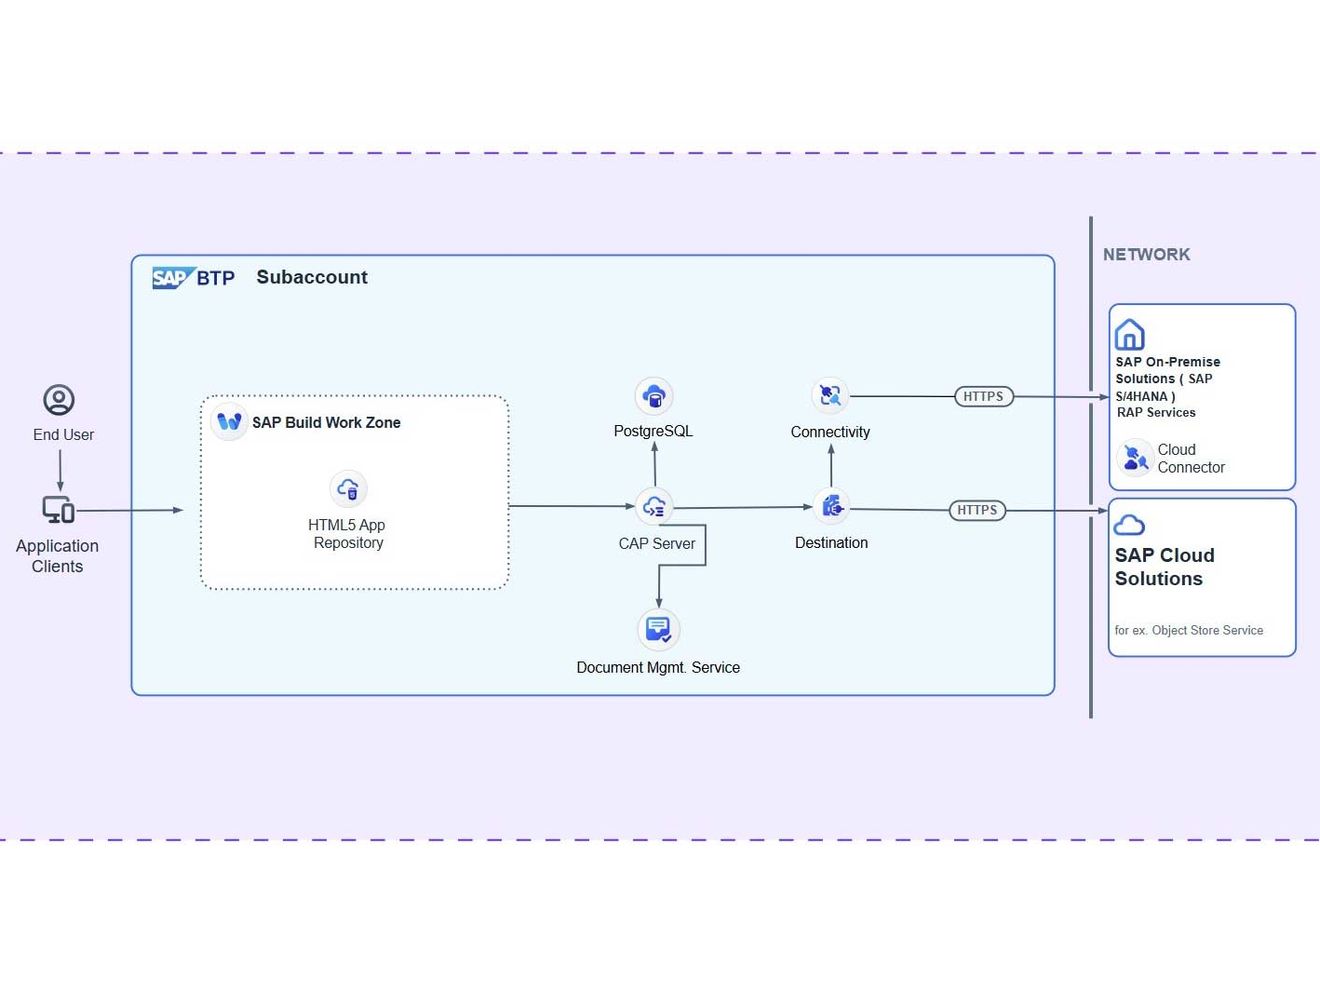
Task: Click the CAP Server icon
Action: 654,507
